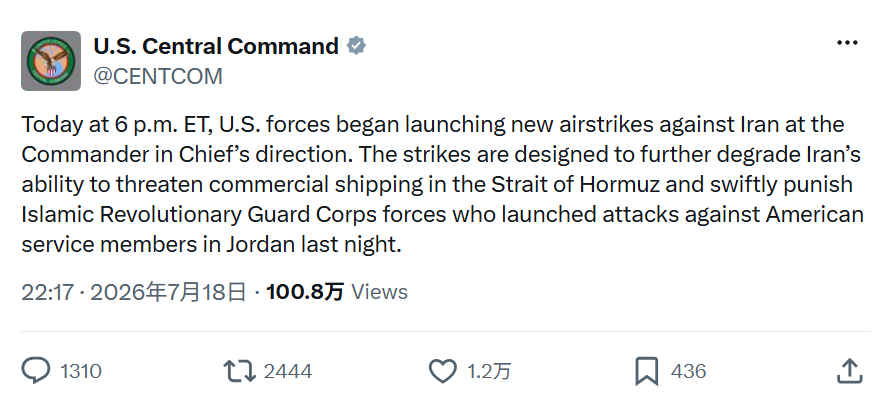Click the 2026年7月18日 date
Screen dimensions: 876x393
pos(168,292)
